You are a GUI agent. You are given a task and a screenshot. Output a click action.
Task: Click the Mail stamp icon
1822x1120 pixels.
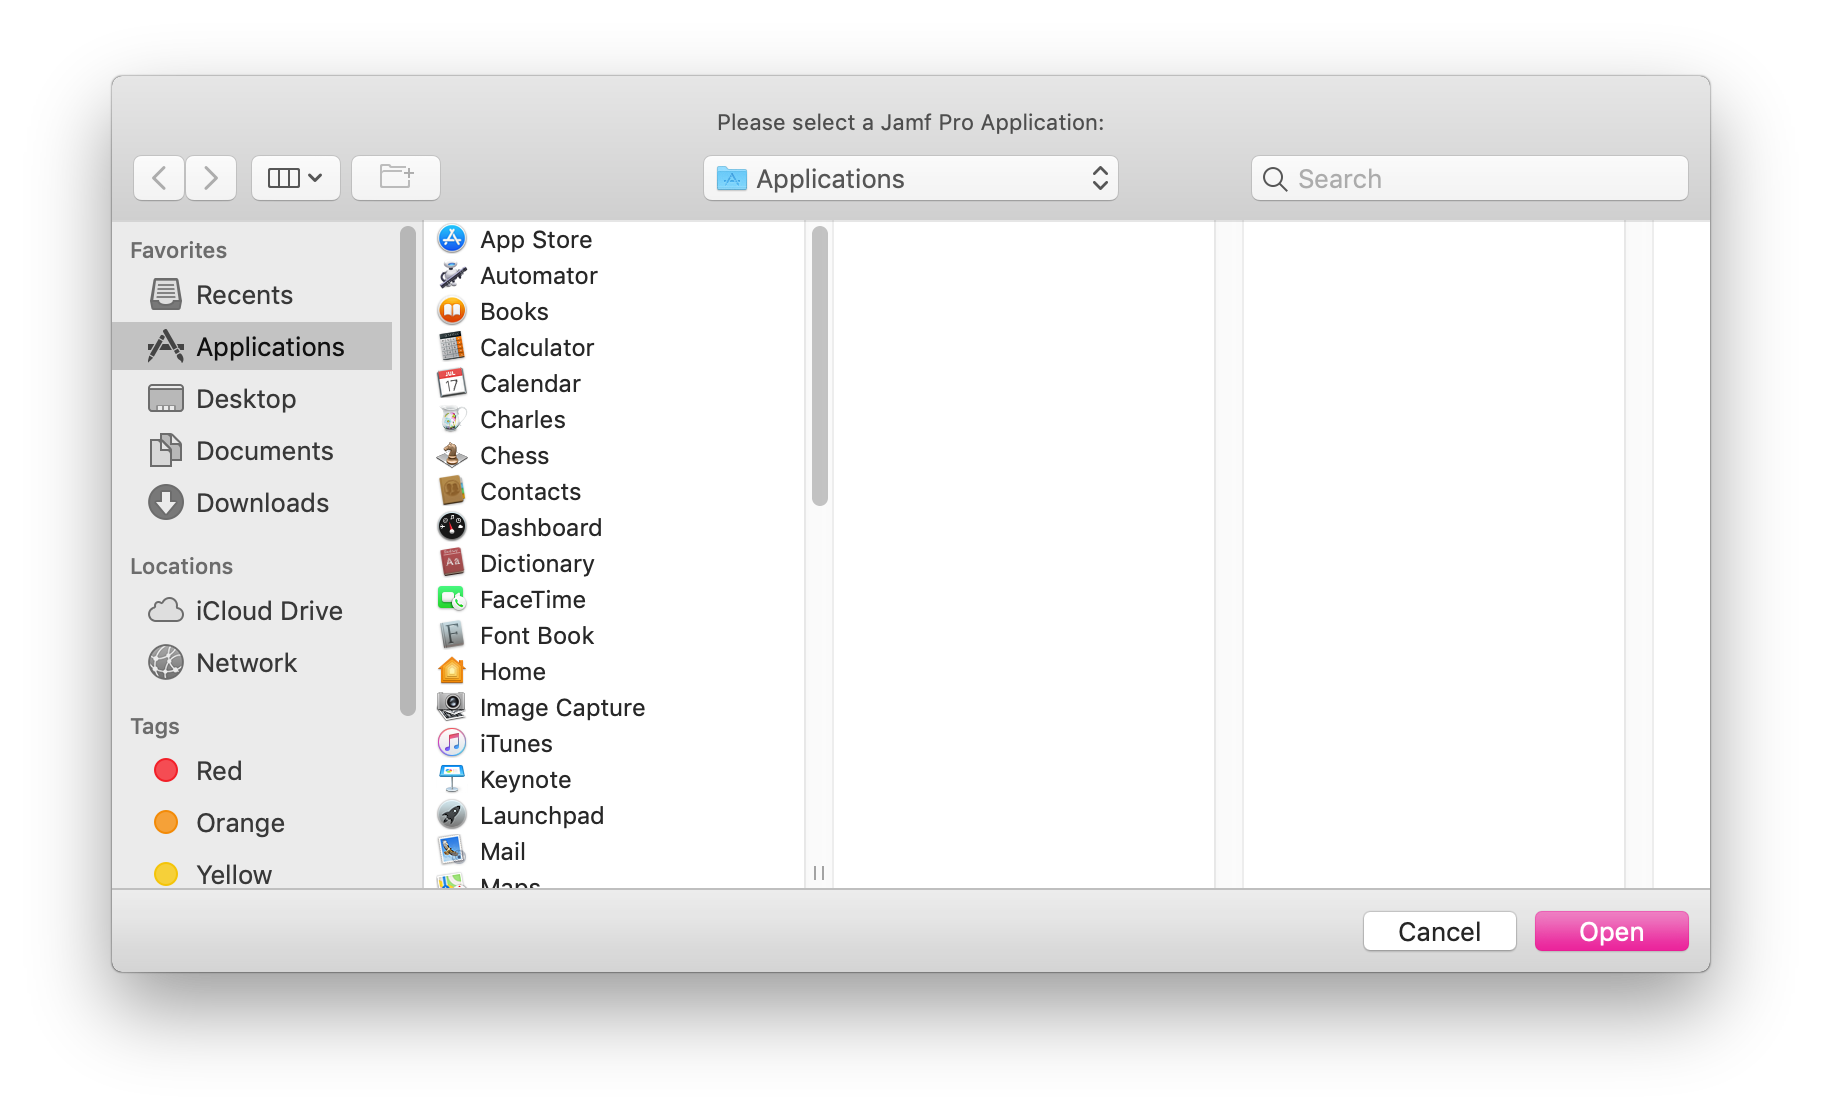[x=452, y=851]
